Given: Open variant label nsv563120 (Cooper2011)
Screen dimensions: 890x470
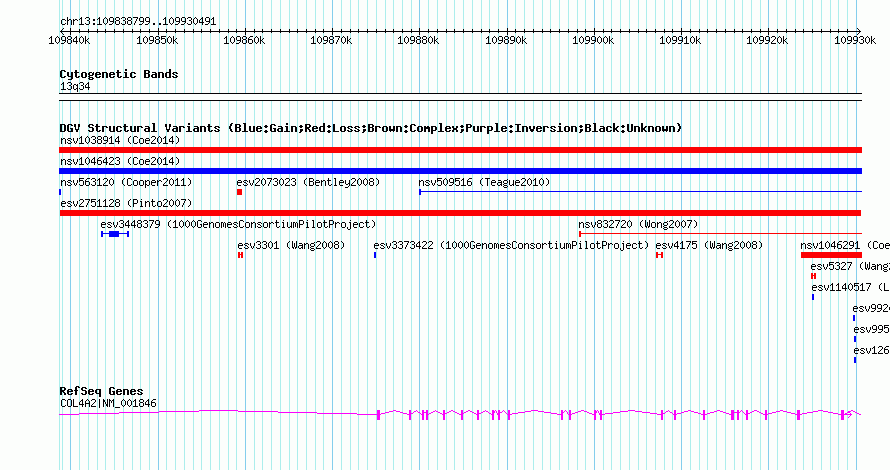Looking at the screenshot, I should click(126, 182).
